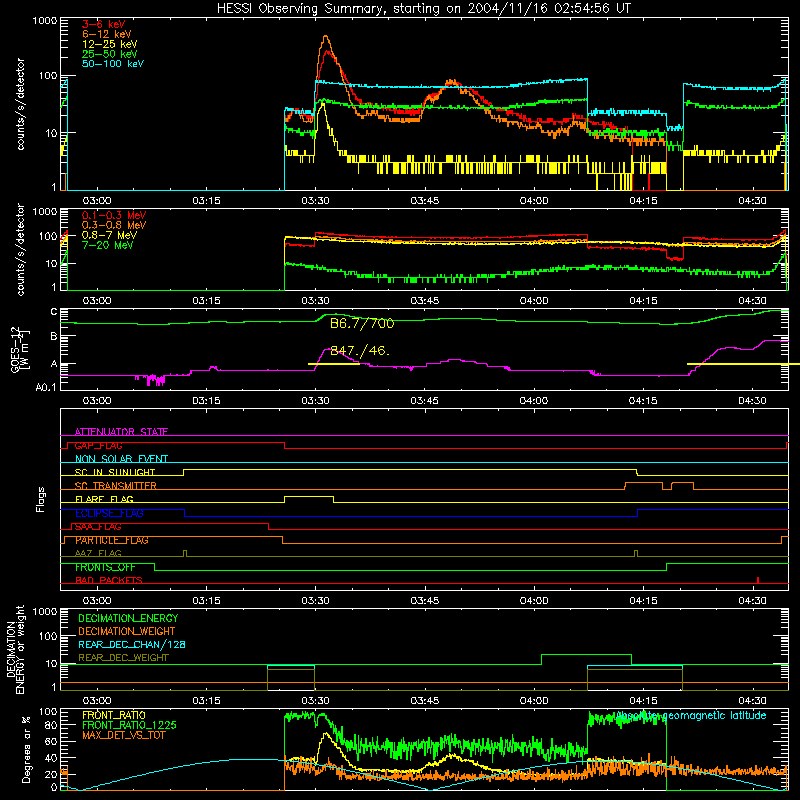
Task: Click the SC_IN_SUNLIGHT flag label
Action: click(x=115, y=472)
